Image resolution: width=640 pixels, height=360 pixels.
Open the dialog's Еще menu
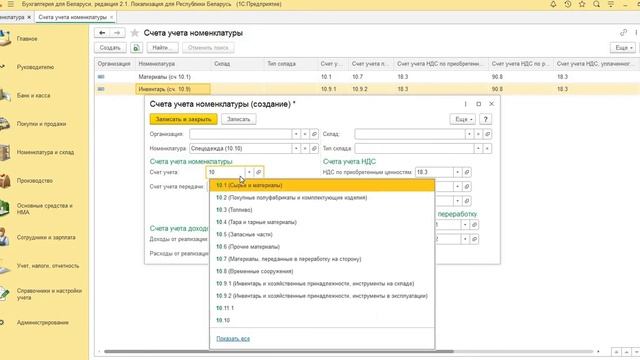click(x=462, y=119)
